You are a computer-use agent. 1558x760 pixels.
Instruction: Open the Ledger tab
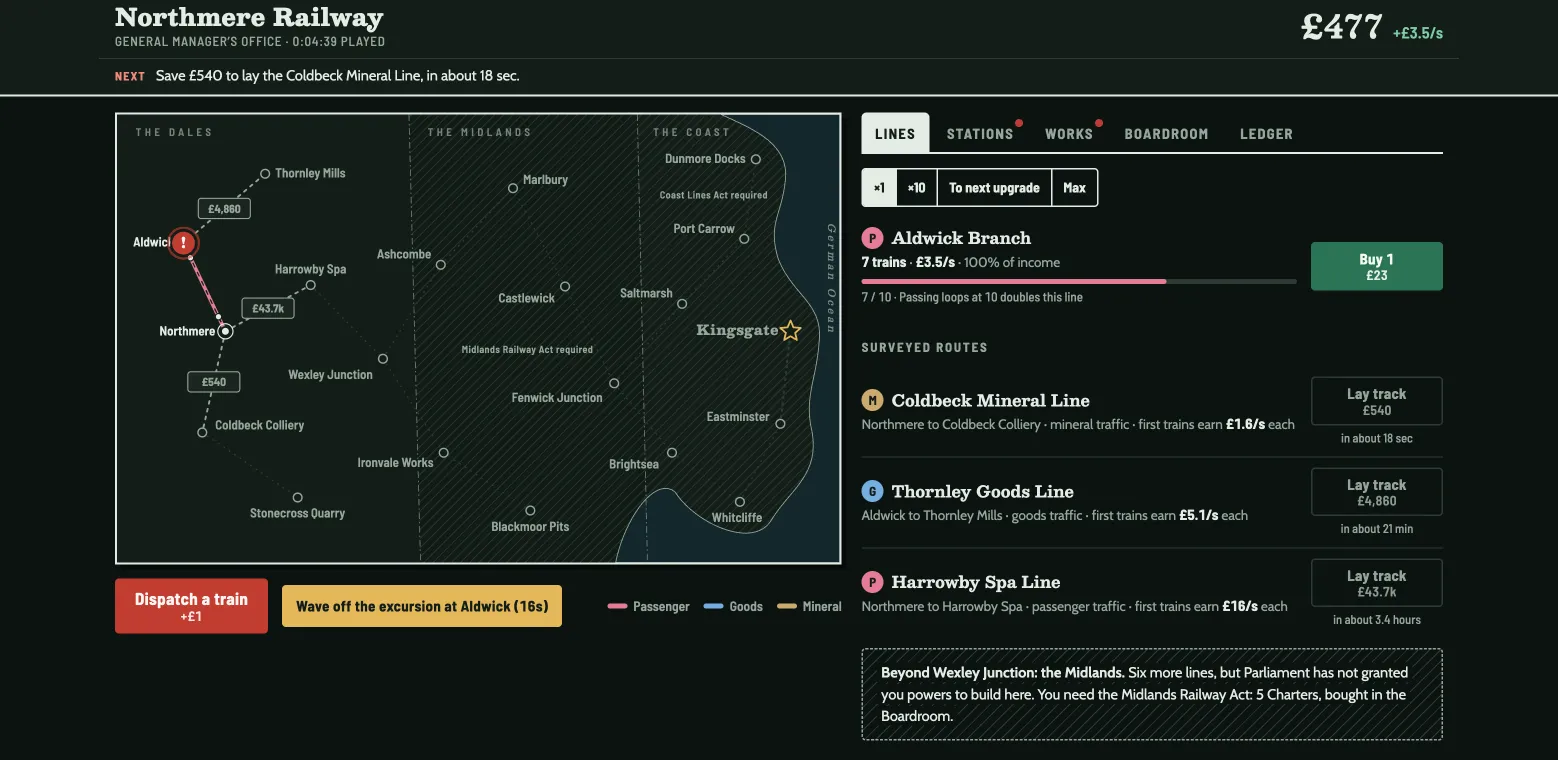pyautogui.click(x=1266, y=133)
